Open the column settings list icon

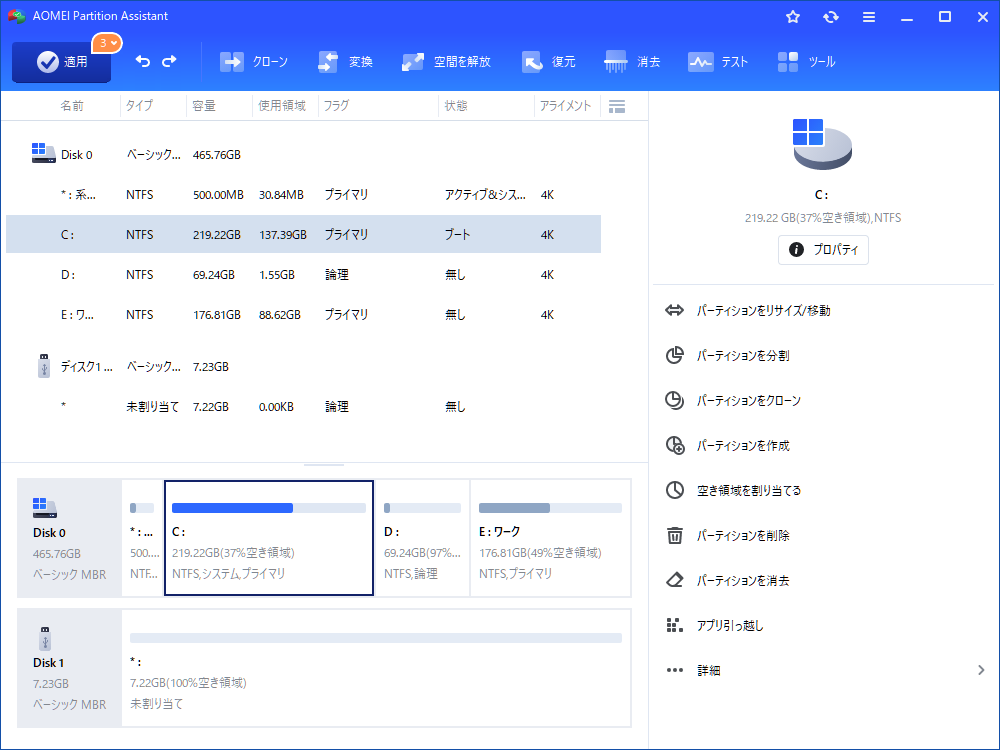coord(617,106)
